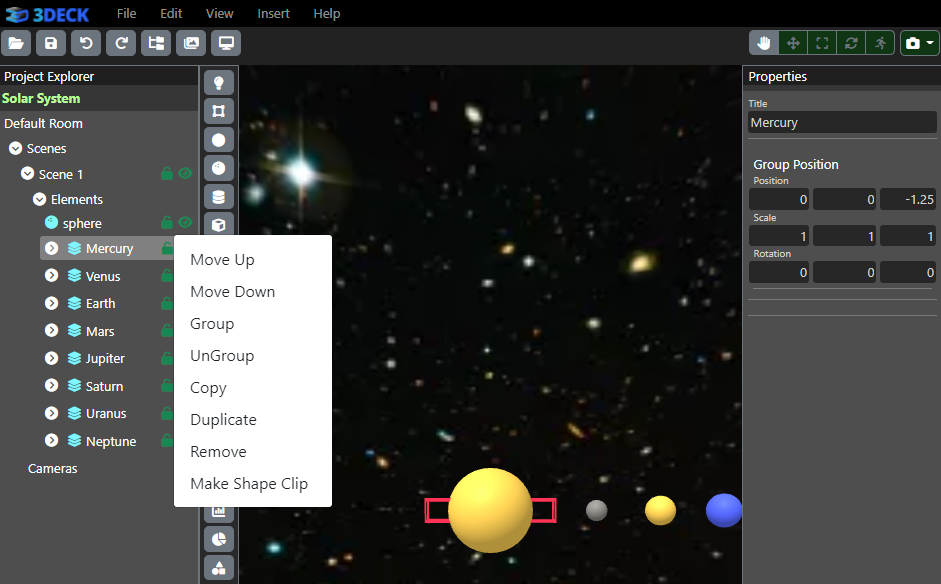Select Cameras in the Project Explorer
Viewport: 941px width, 584px height.
[52, 468]
